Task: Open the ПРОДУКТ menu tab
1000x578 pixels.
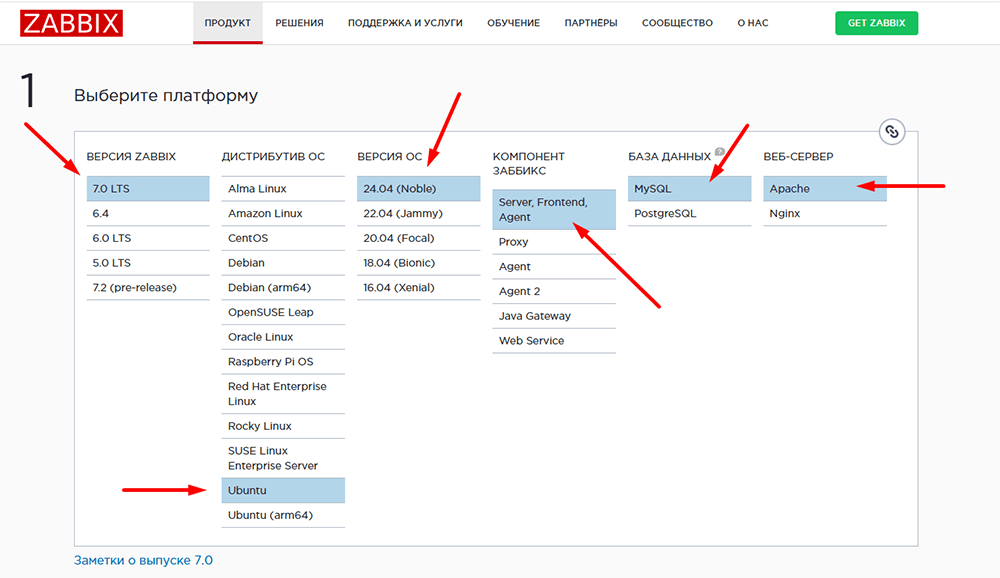Action: click(x=228, y=23)
